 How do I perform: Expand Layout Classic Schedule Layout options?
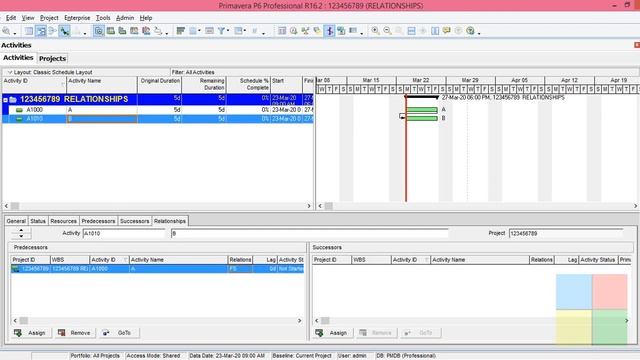[10, 72]
